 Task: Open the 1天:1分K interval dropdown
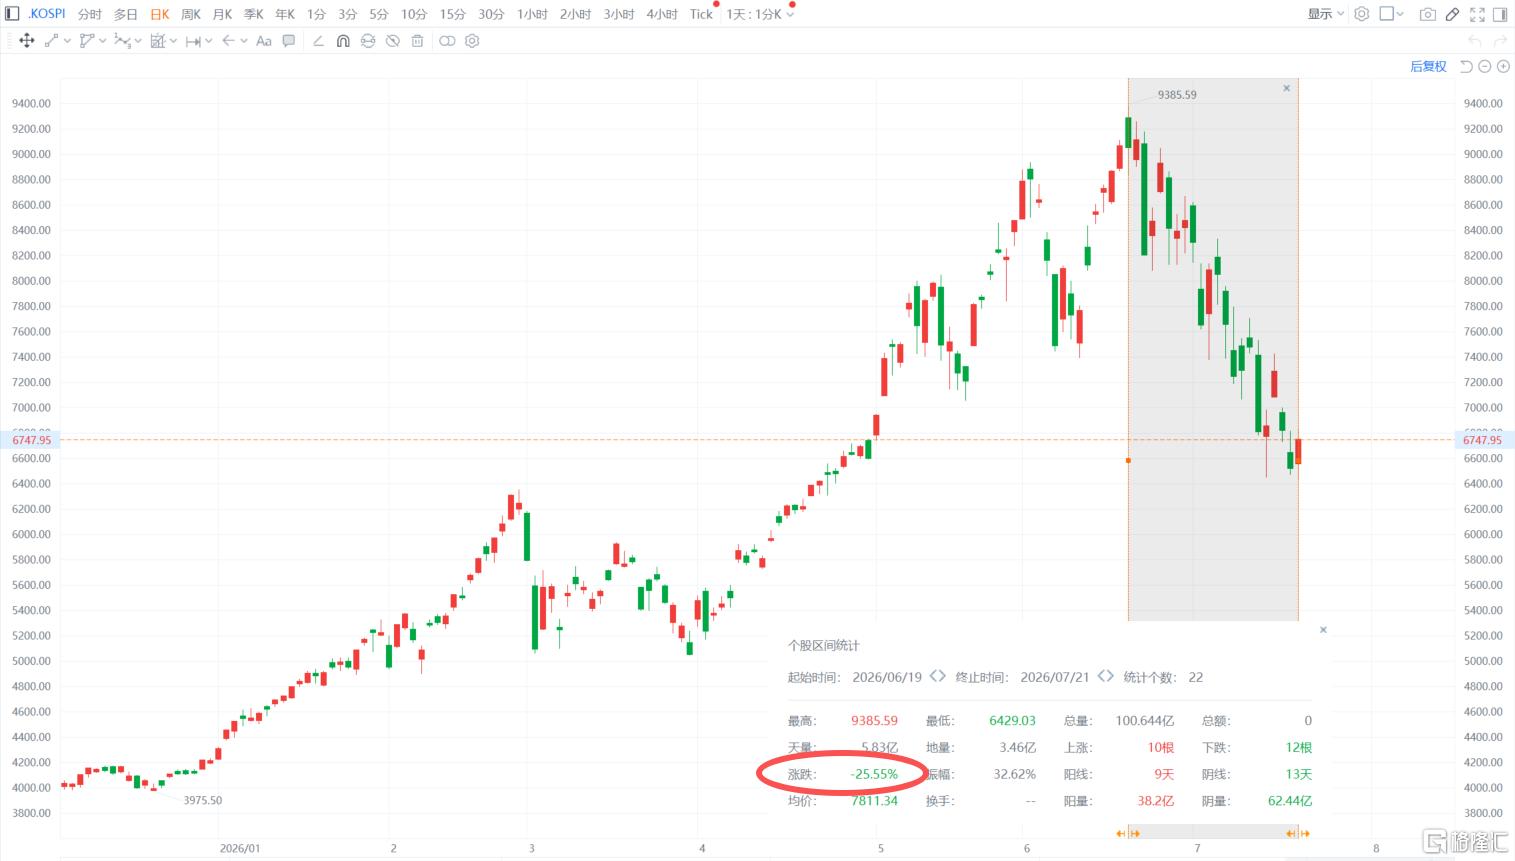click(x=760, y=14)
